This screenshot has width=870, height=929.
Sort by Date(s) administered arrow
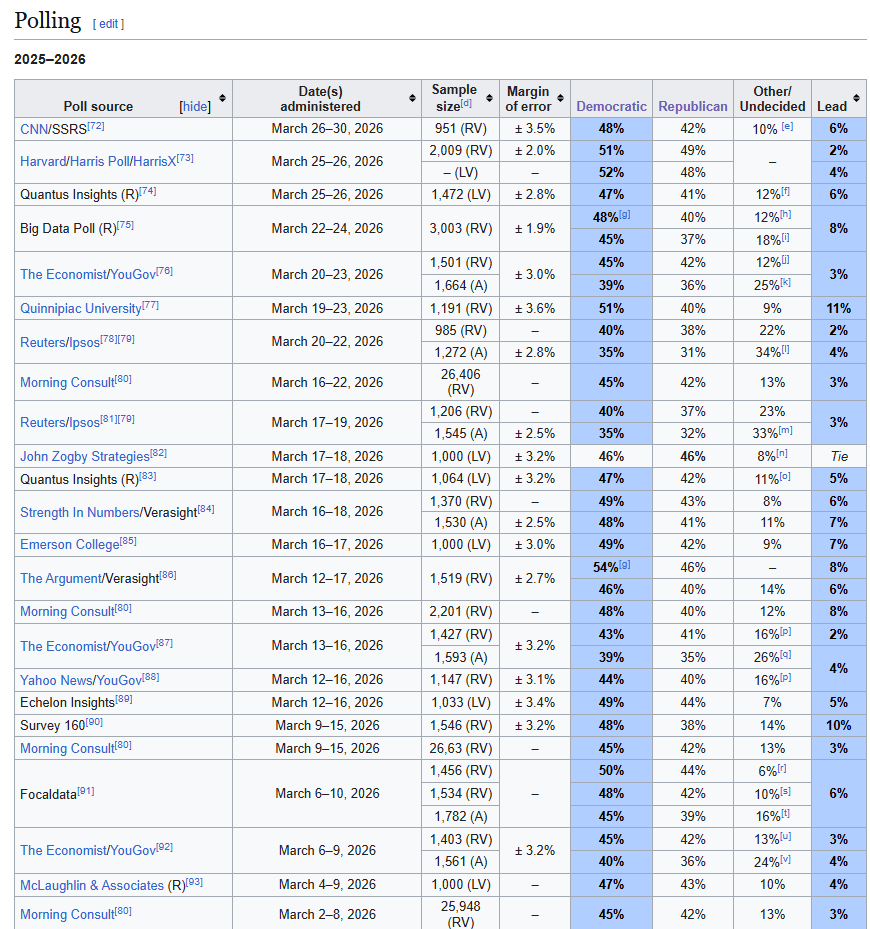(x=412, y=98)
